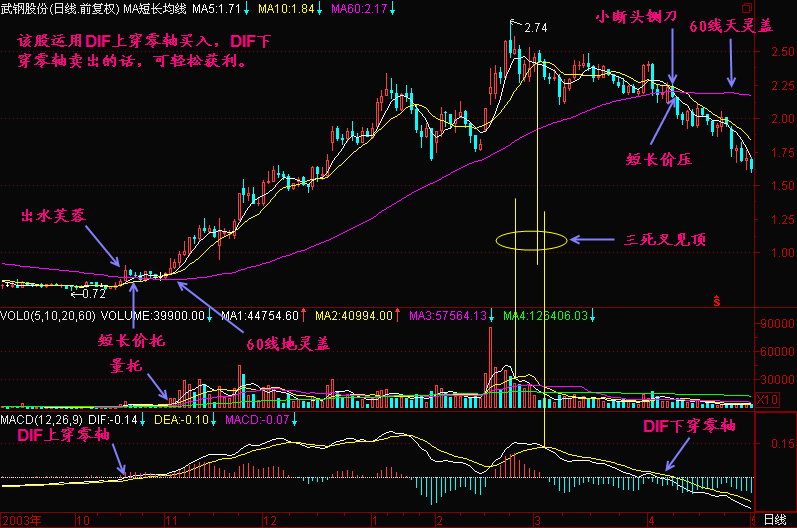Click the X10 volume scale badge
The height and width of the screenshot is (528, 797).
(x=767, y=399)
